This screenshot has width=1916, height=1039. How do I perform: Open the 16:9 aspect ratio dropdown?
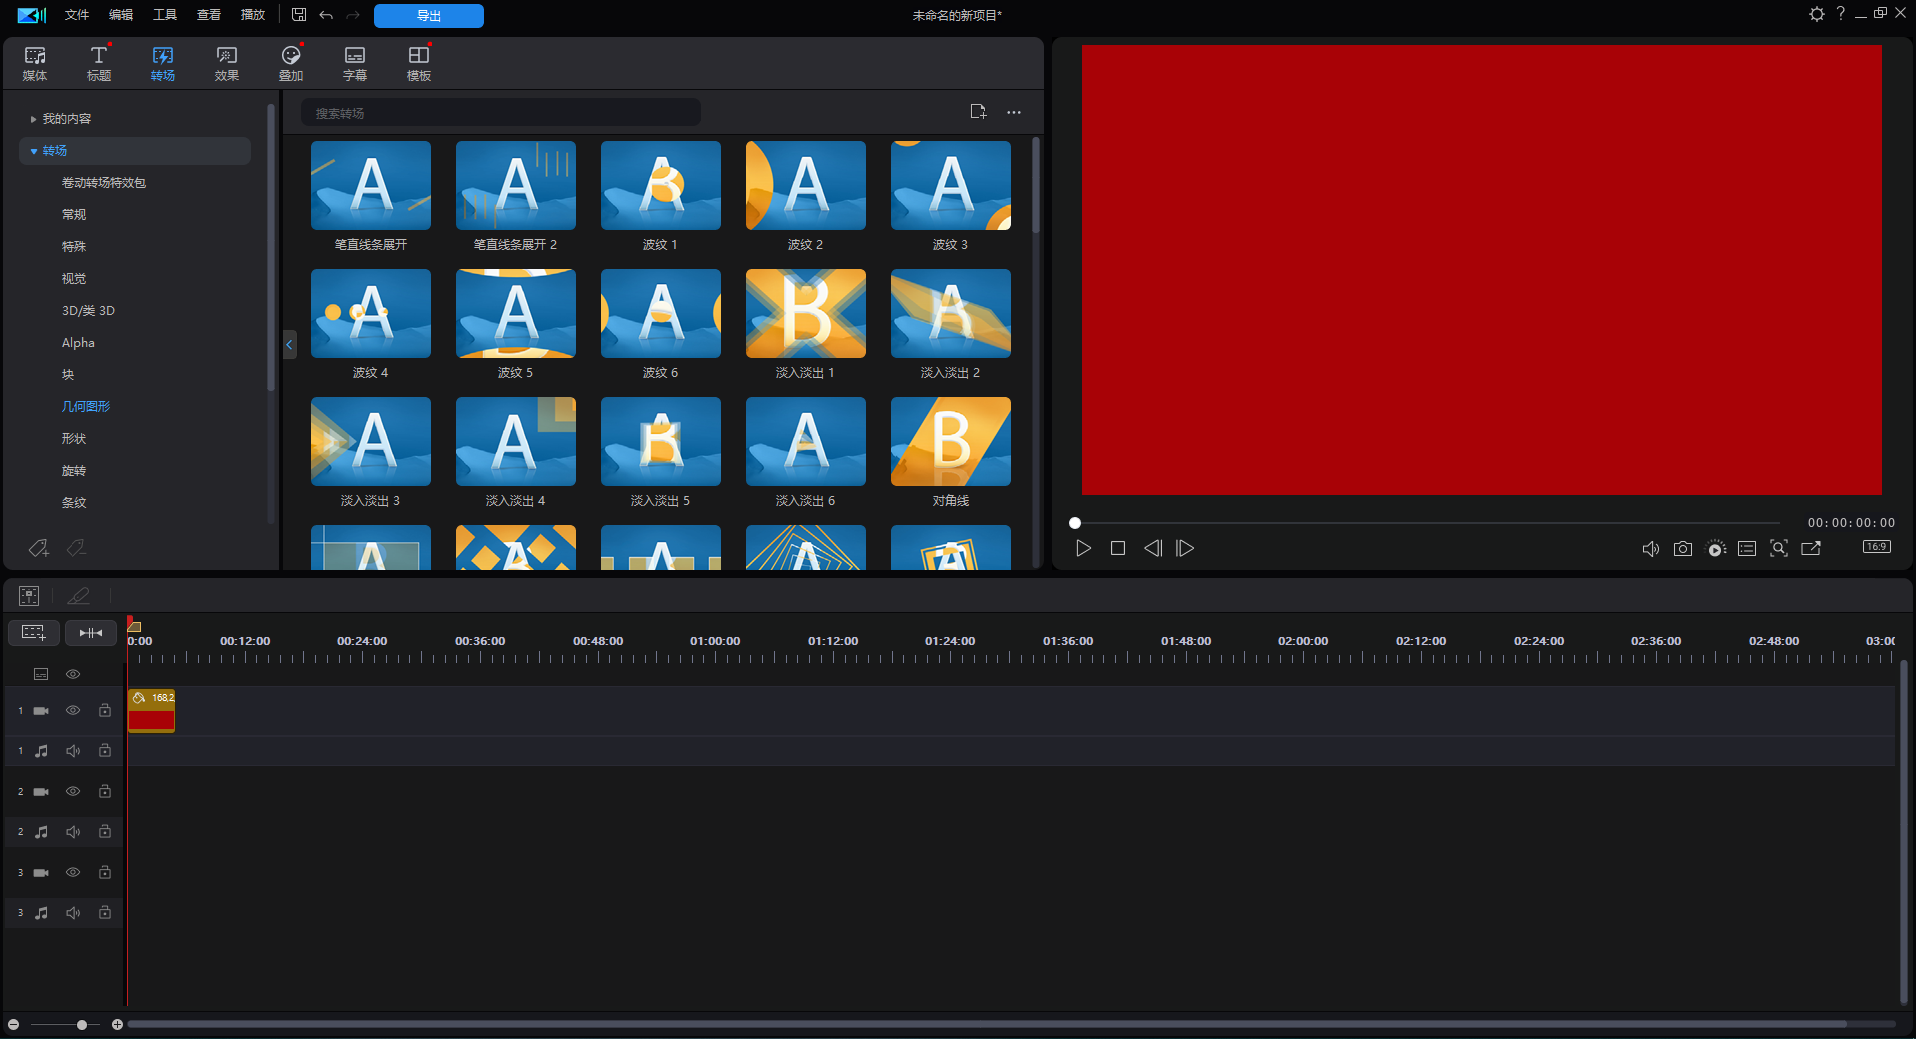1877,547
